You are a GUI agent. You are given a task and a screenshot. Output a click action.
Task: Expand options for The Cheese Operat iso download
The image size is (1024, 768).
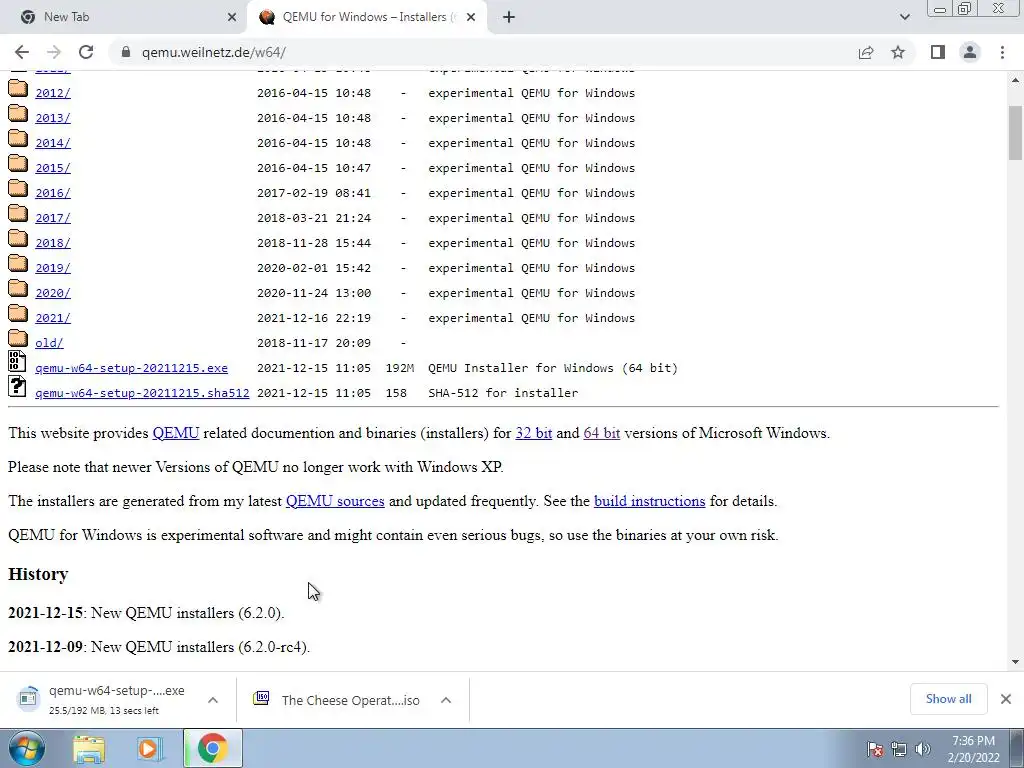tap(446, 700)
